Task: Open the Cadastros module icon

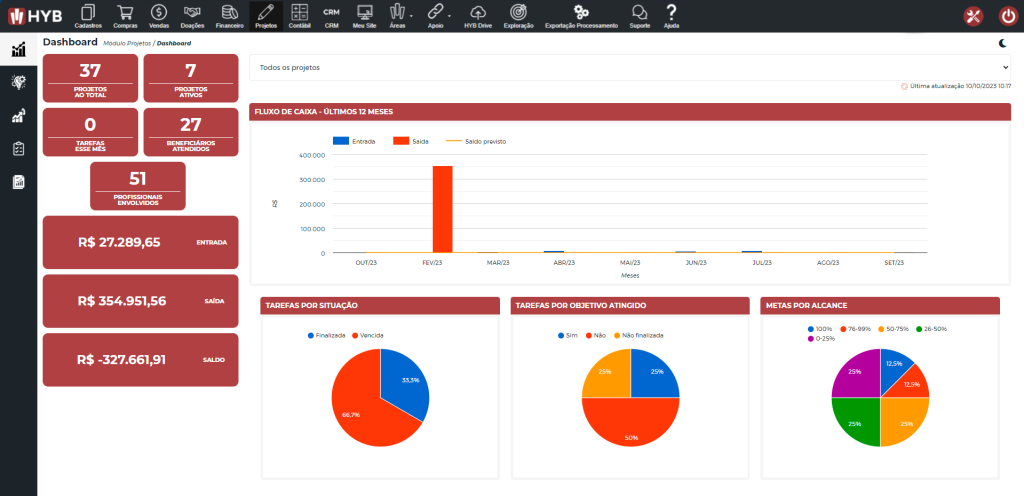Action: pyautogui.click(x=87, y=15)
